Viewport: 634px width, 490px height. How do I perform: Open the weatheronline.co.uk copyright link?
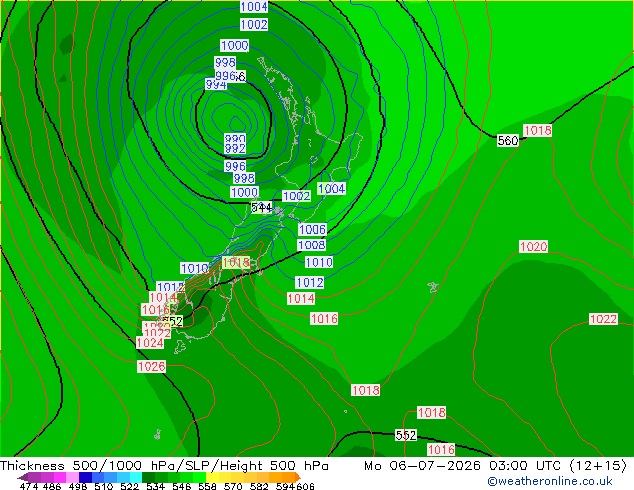coord(550,481)
